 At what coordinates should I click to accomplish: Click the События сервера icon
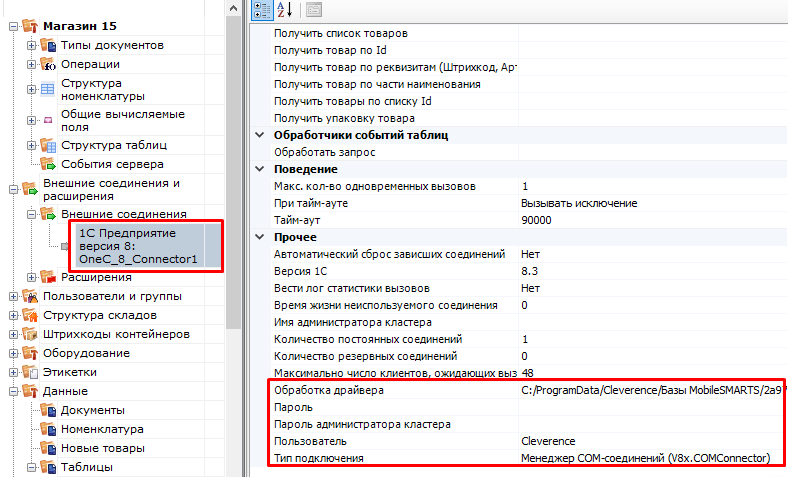(48, 164)
